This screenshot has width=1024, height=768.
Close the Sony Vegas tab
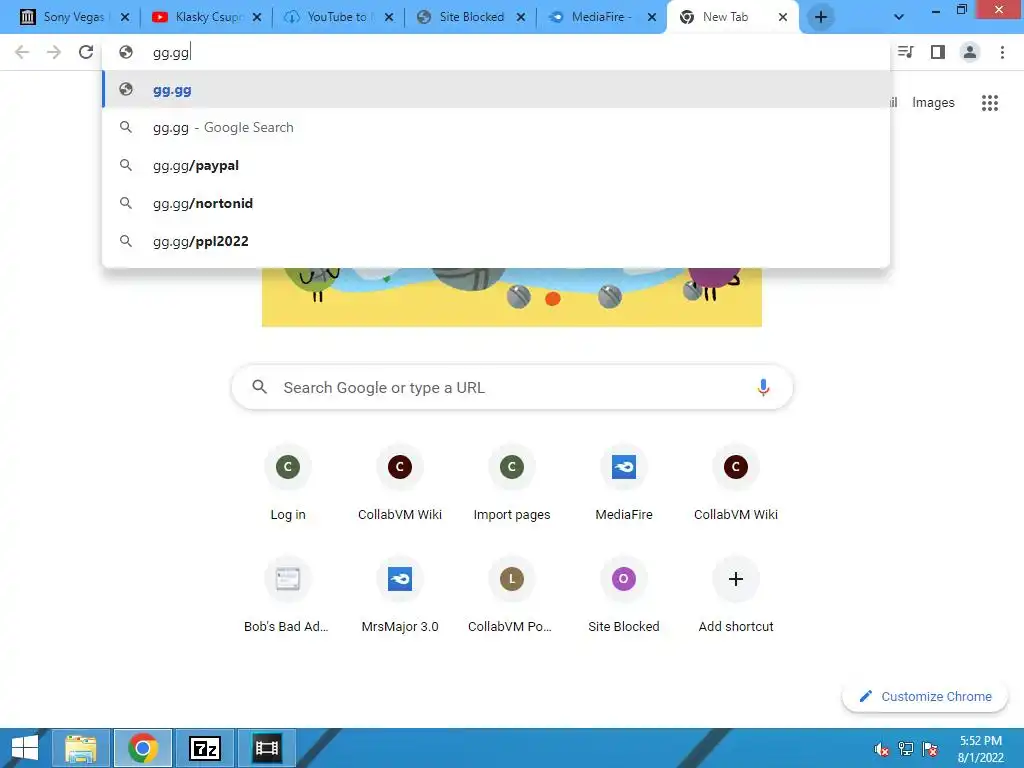click(125, 18)
